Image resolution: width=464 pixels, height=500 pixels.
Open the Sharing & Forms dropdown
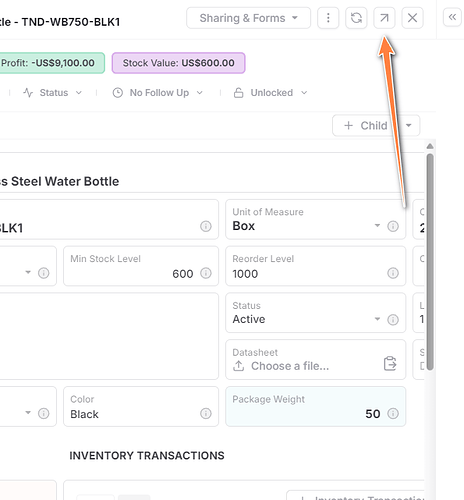(248, 18)
